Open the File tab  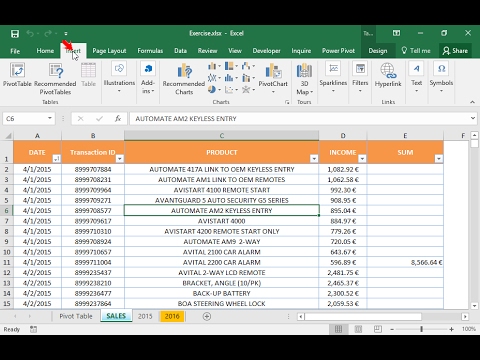15,51
